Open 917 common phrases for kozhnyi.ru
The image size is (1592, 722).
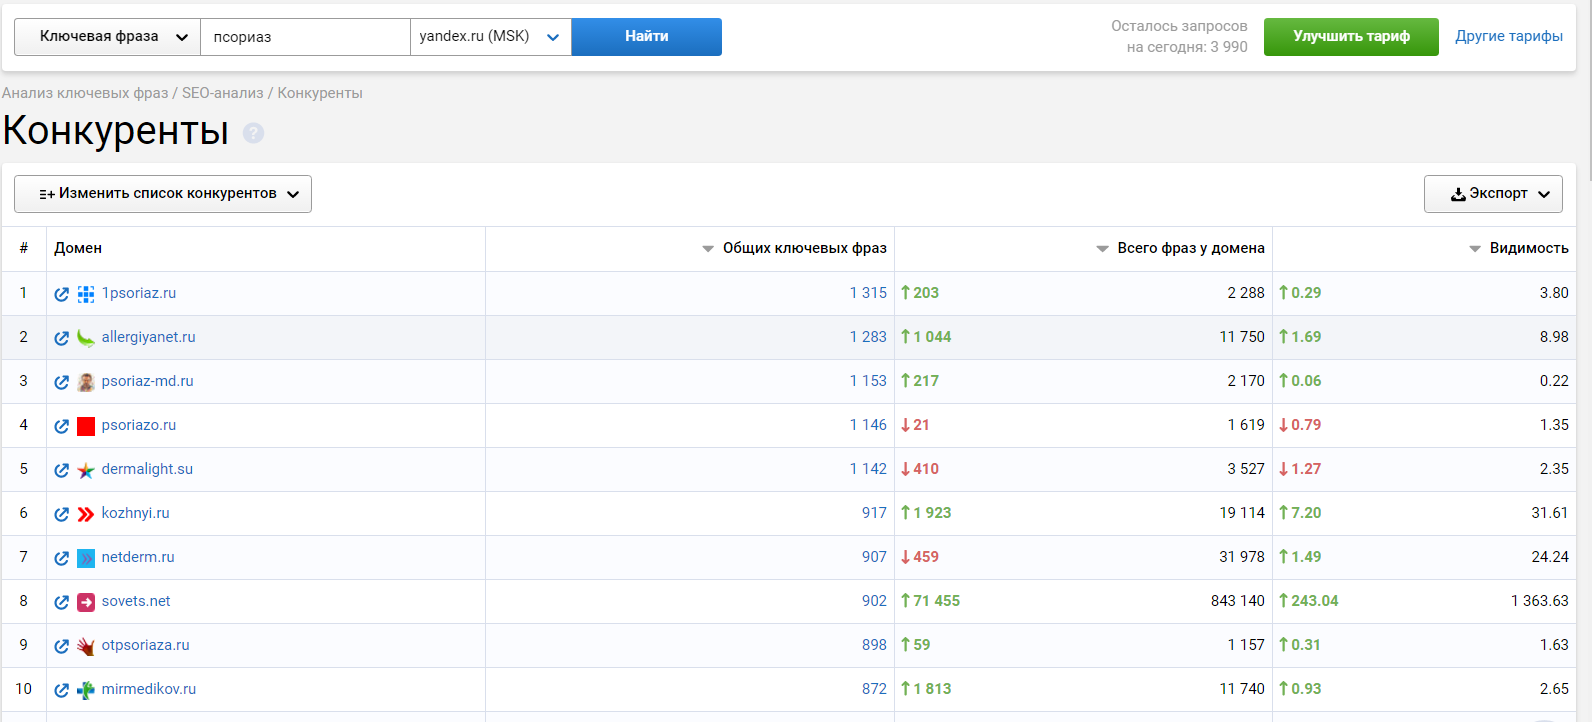[x=874, y=513]
